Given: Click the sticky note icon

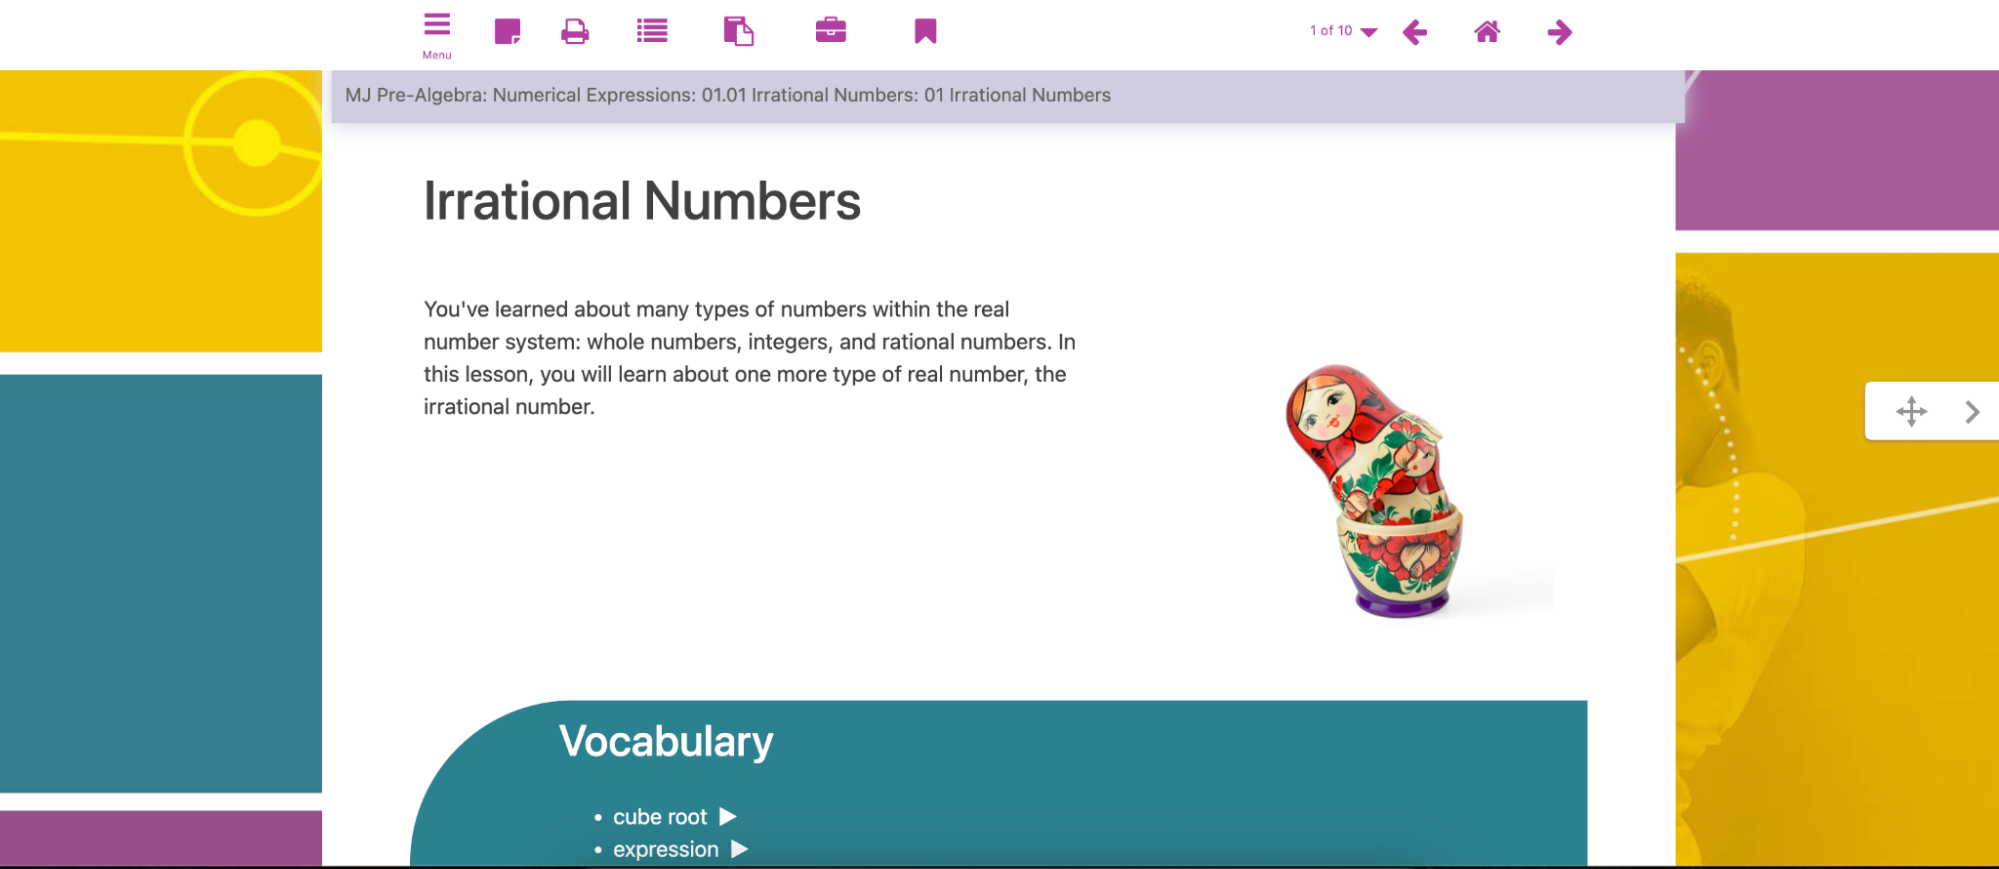Looking at the screenshot, I should [507, 32].
